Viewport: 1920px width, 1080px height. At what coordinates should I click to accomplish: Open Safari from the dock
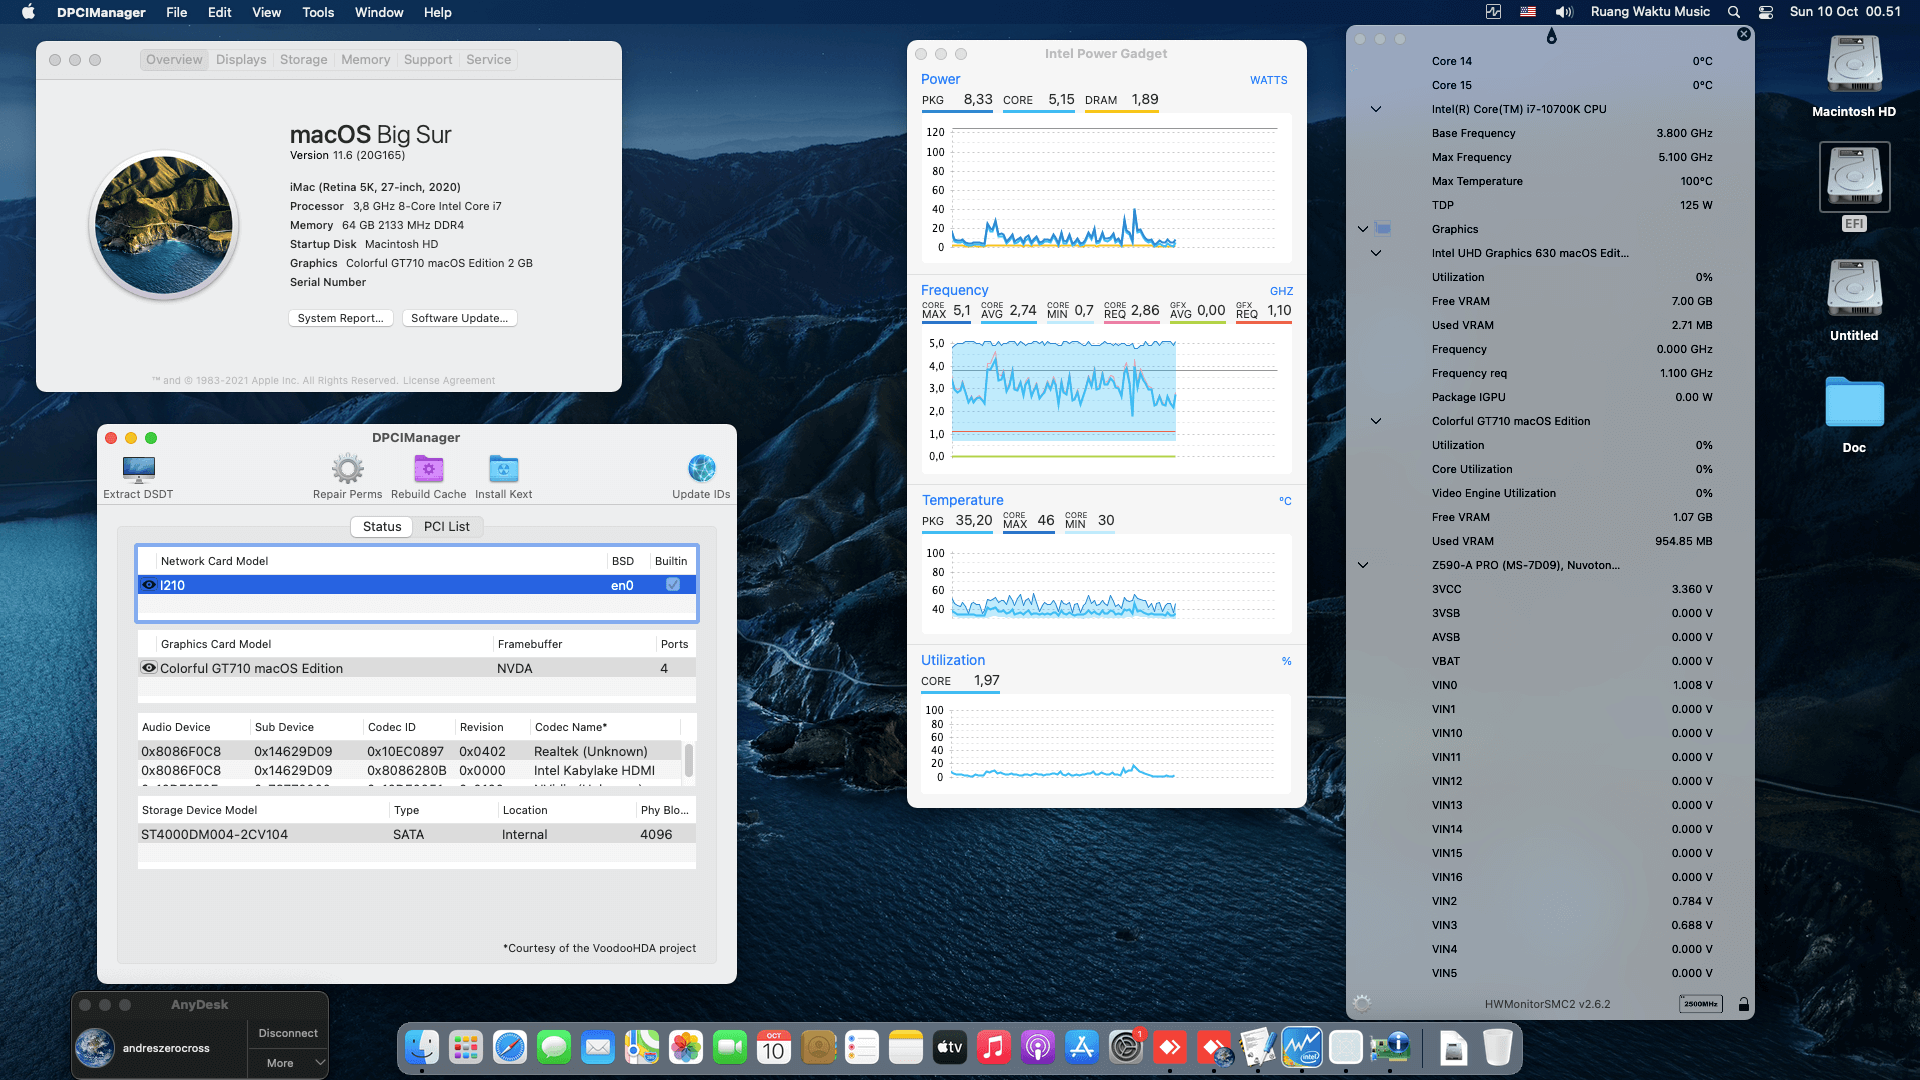click(x=509, y=1048)
